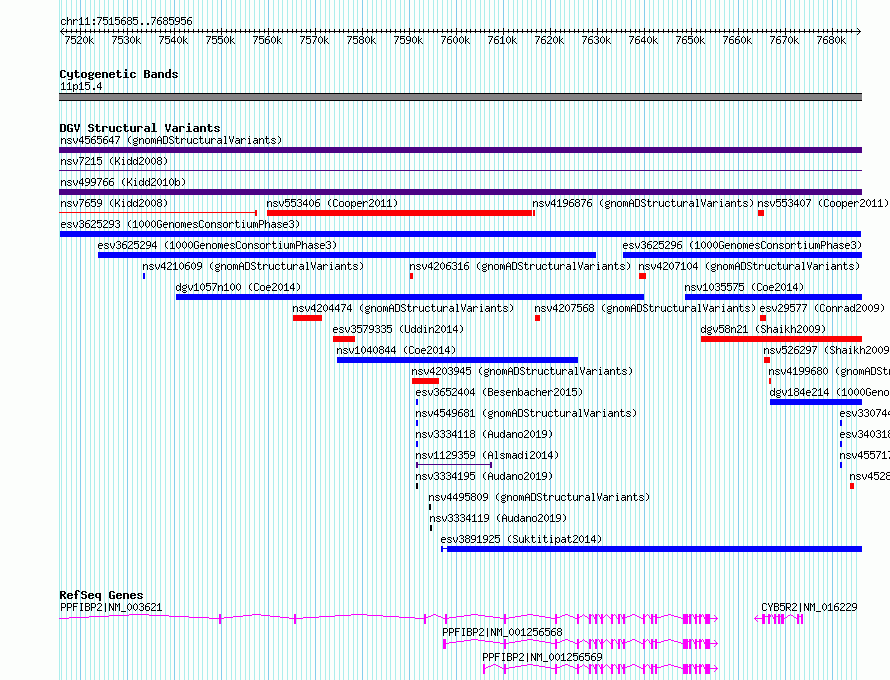Click the 7600k ruler tick label

(455, 40)
